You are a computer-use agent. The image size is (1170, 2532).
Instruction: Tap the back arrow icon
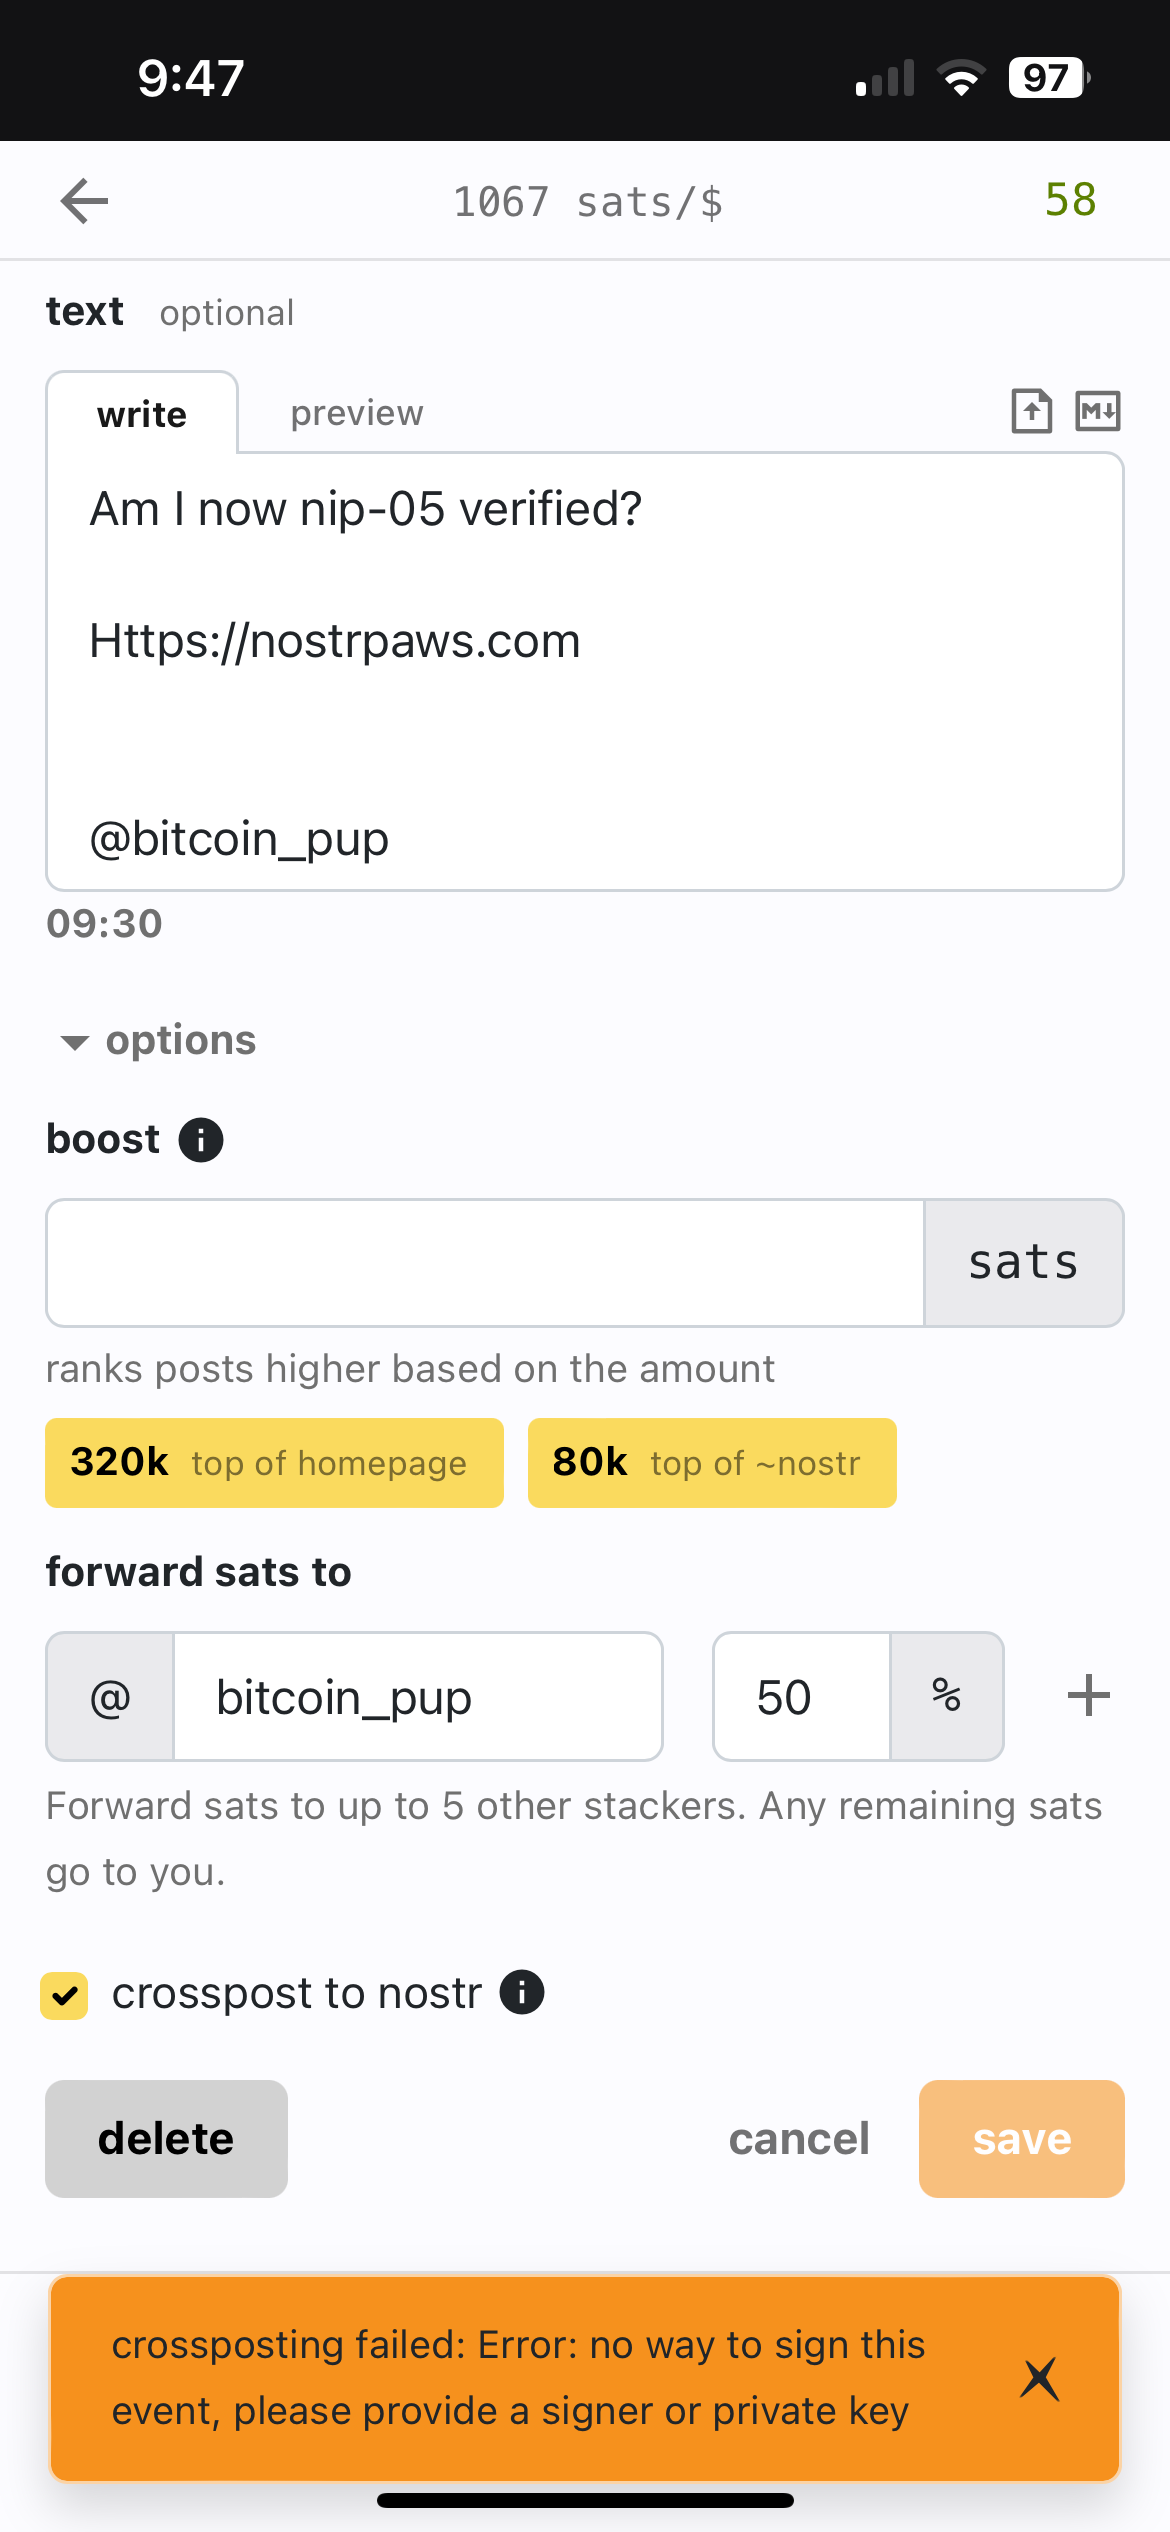click(84, 201)
